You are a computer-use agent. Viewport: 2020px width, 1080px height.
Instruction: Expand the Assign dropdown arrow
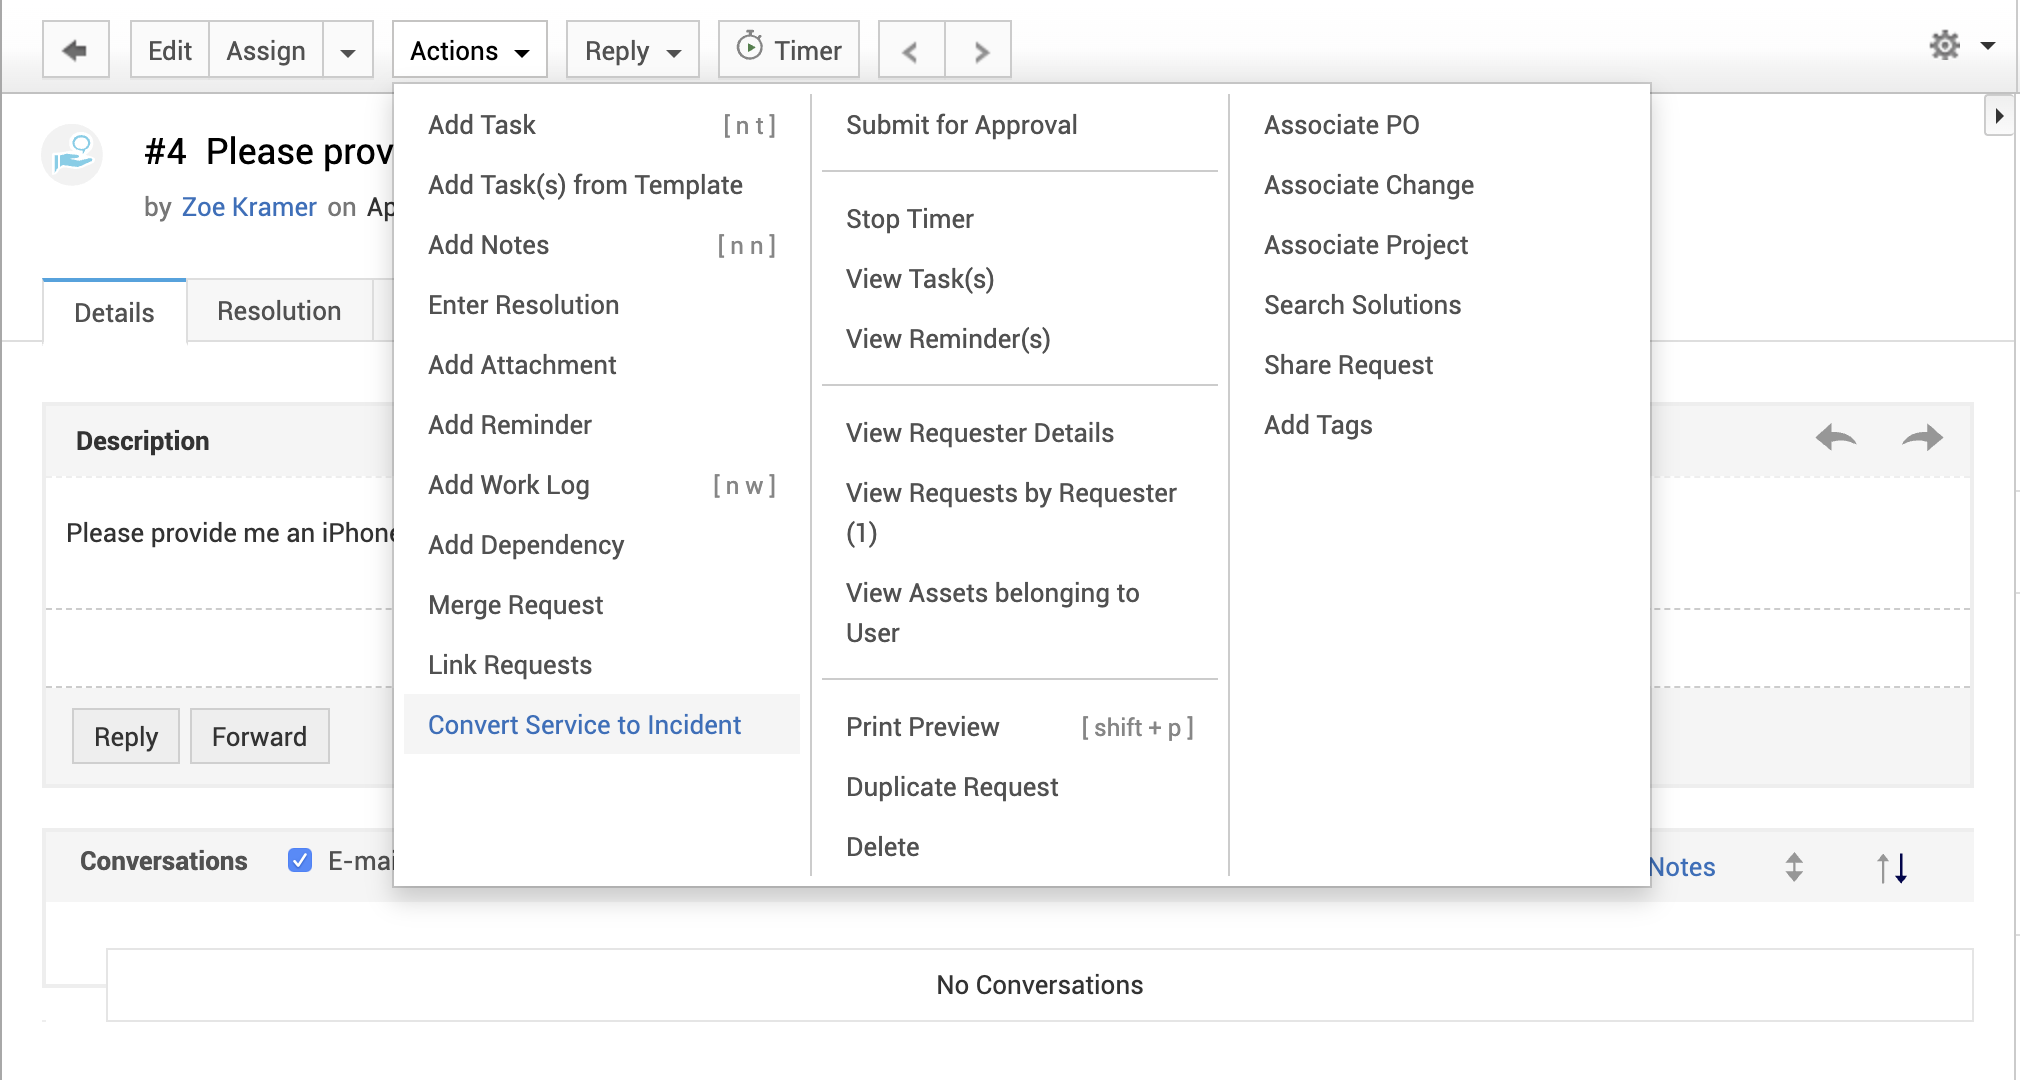(348, 51)
